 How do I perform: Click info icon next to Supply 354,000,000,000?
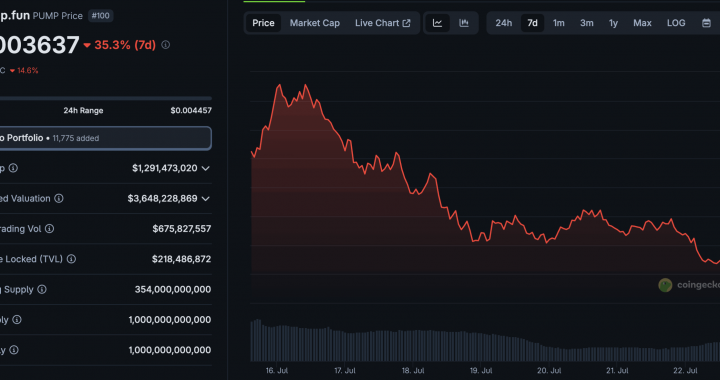pyautogui.click(x=42, y=289)
